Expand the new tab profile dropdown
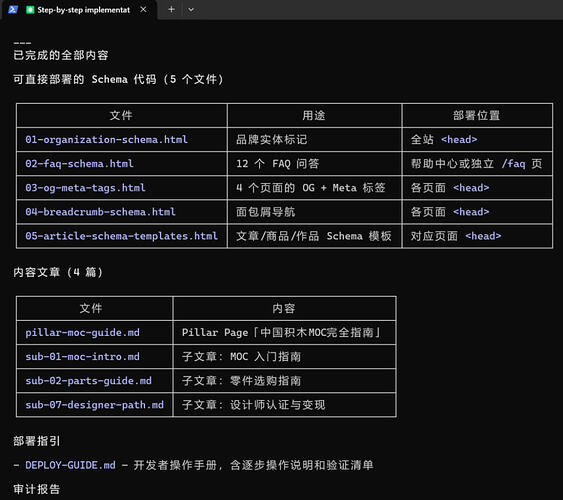The width and height of the screenshot is (563, 500). click(x=191, y=10)
